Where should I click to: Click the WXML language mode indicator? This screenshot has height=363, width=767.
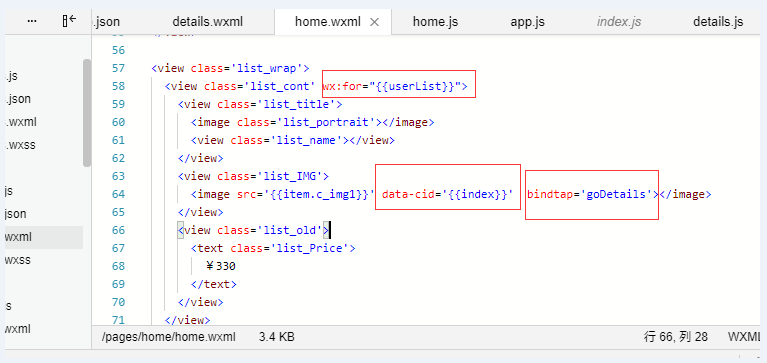pos(744,337)
